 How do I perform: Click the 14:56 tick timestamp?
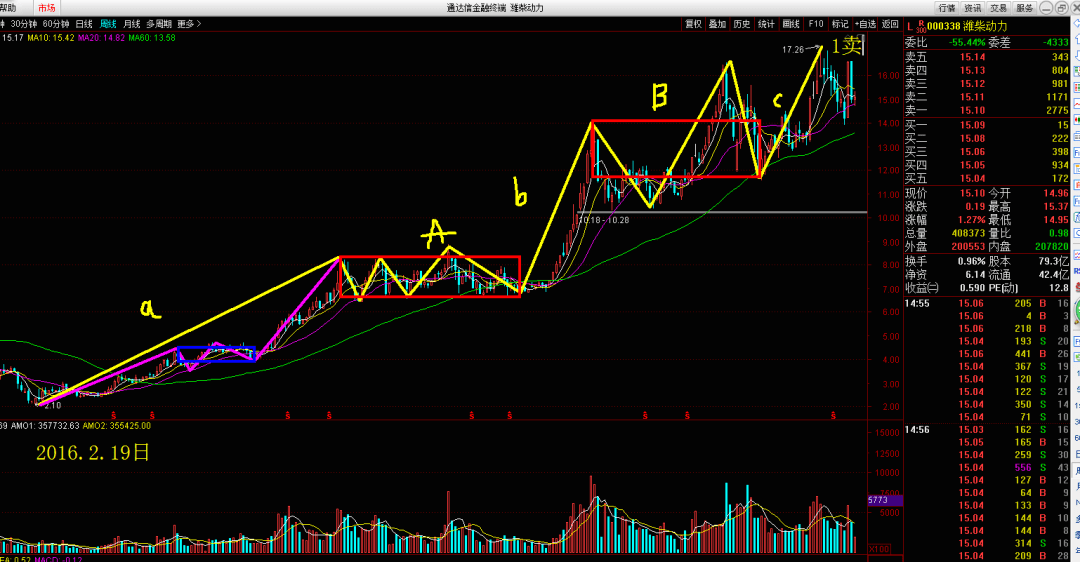[917, 430]
